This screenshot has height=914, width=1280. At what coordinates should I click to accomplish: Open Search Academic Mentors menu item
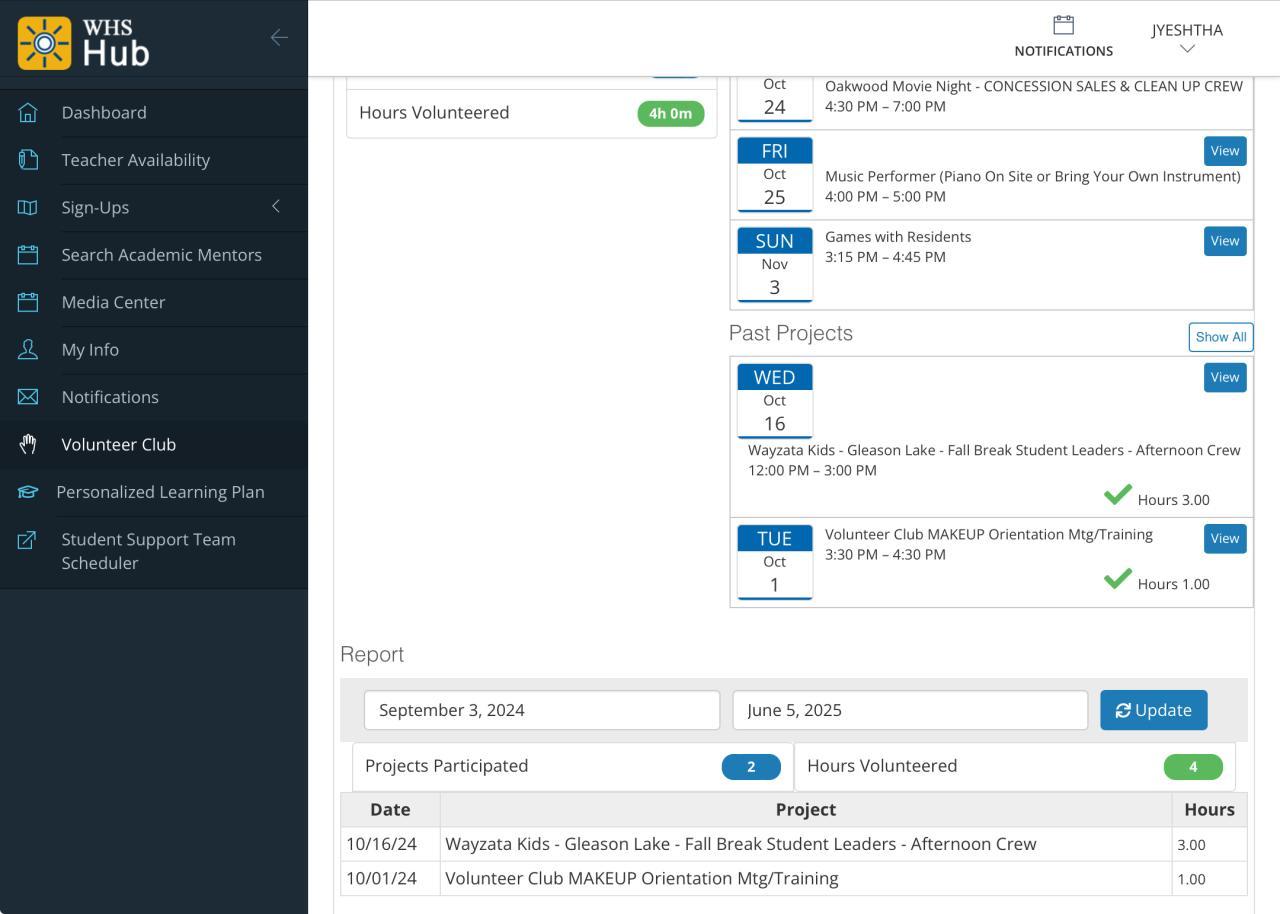(x=161, y=255)
